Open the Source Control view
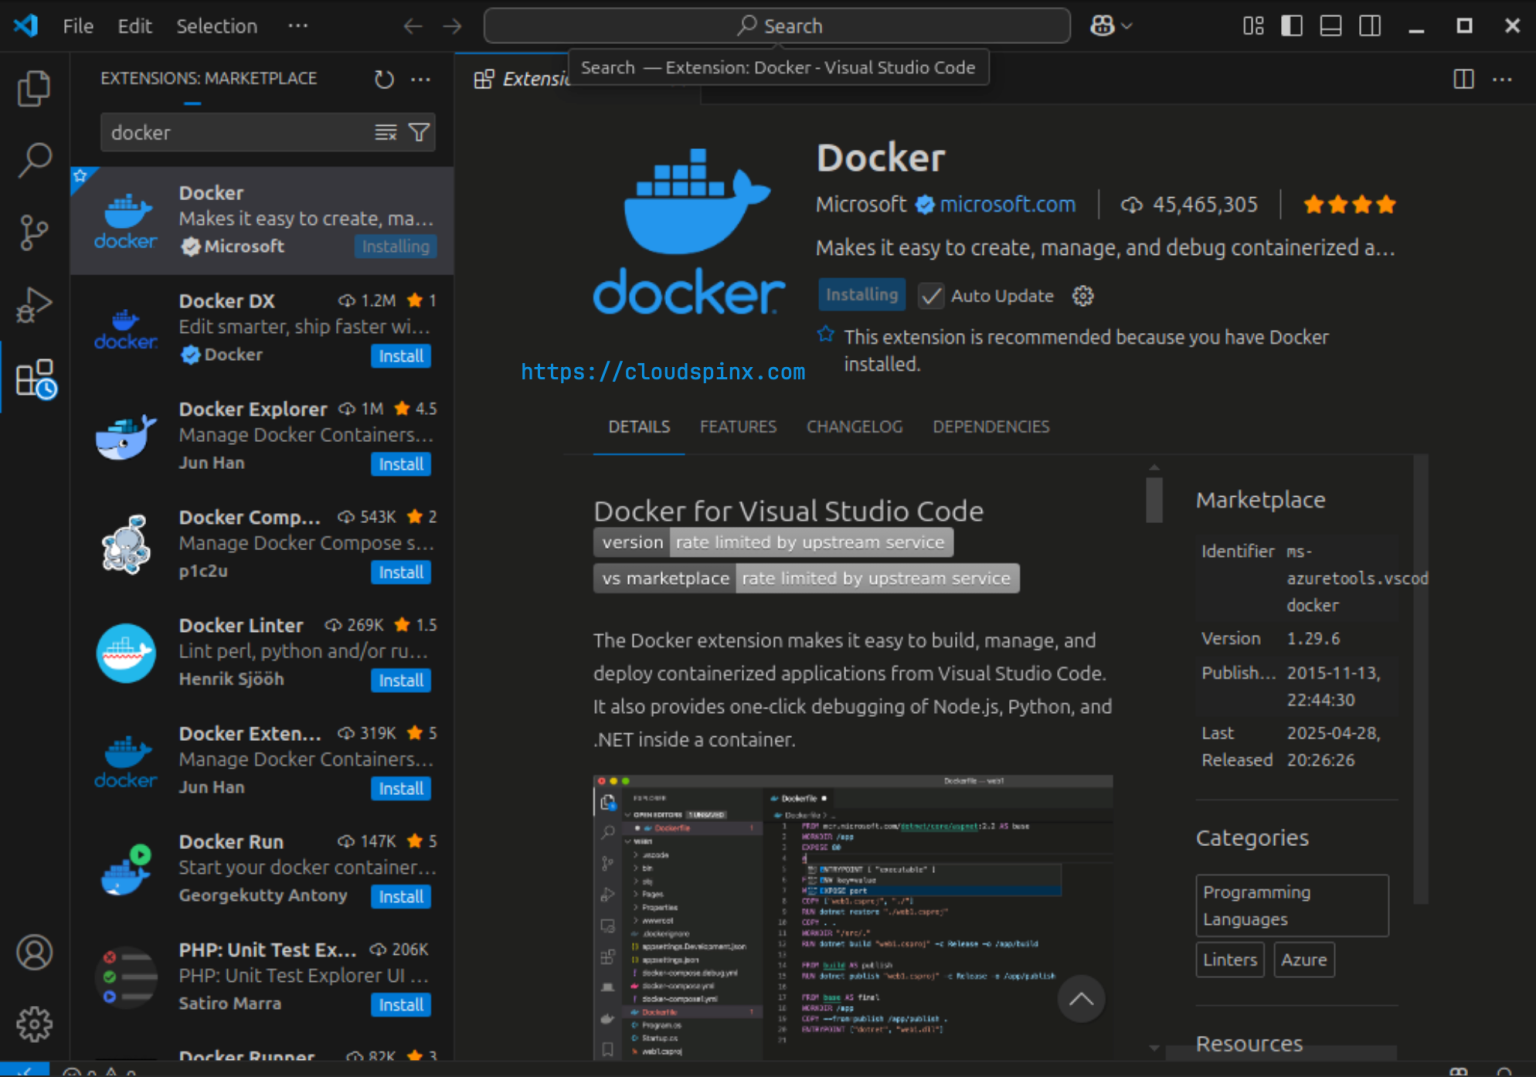The image size is (1536, 1077). (x=34, y=232)
